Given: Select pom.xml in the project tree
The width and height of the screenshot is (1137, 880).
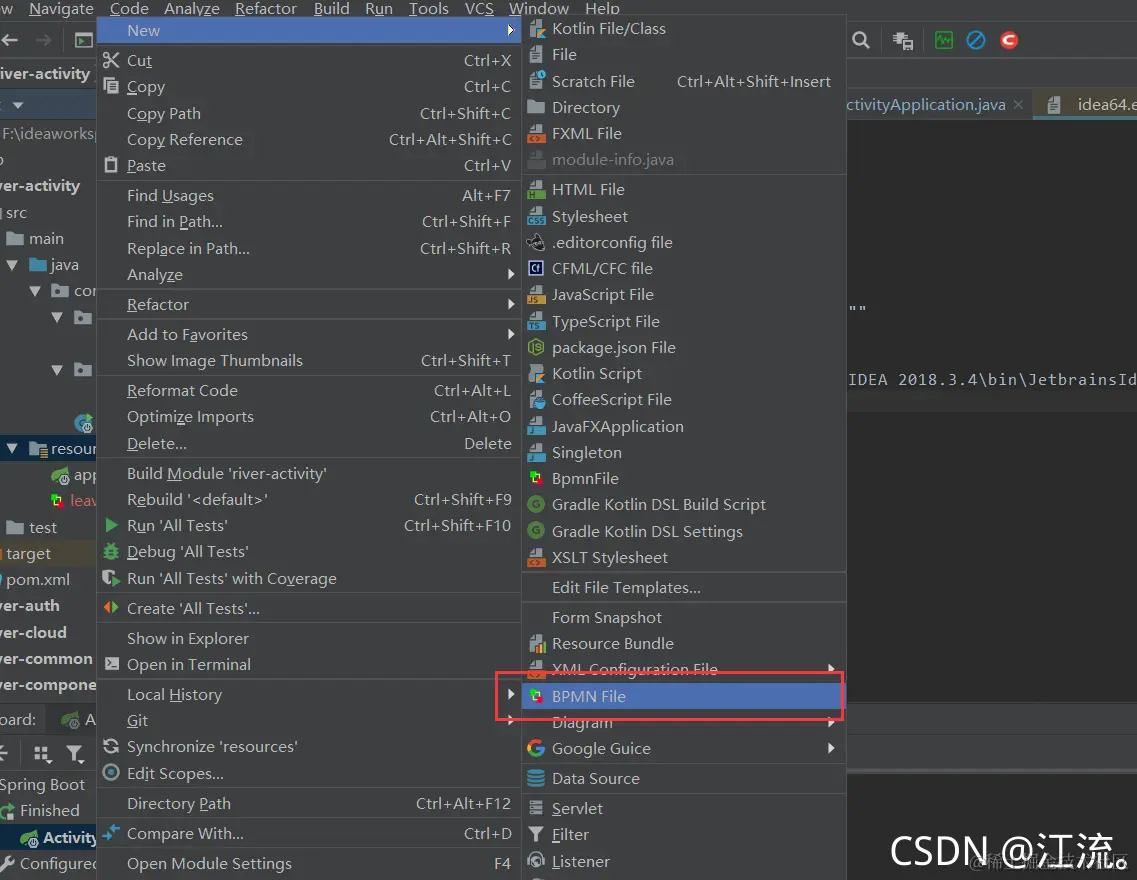Looking at the screenshot, I should (38, 580).
